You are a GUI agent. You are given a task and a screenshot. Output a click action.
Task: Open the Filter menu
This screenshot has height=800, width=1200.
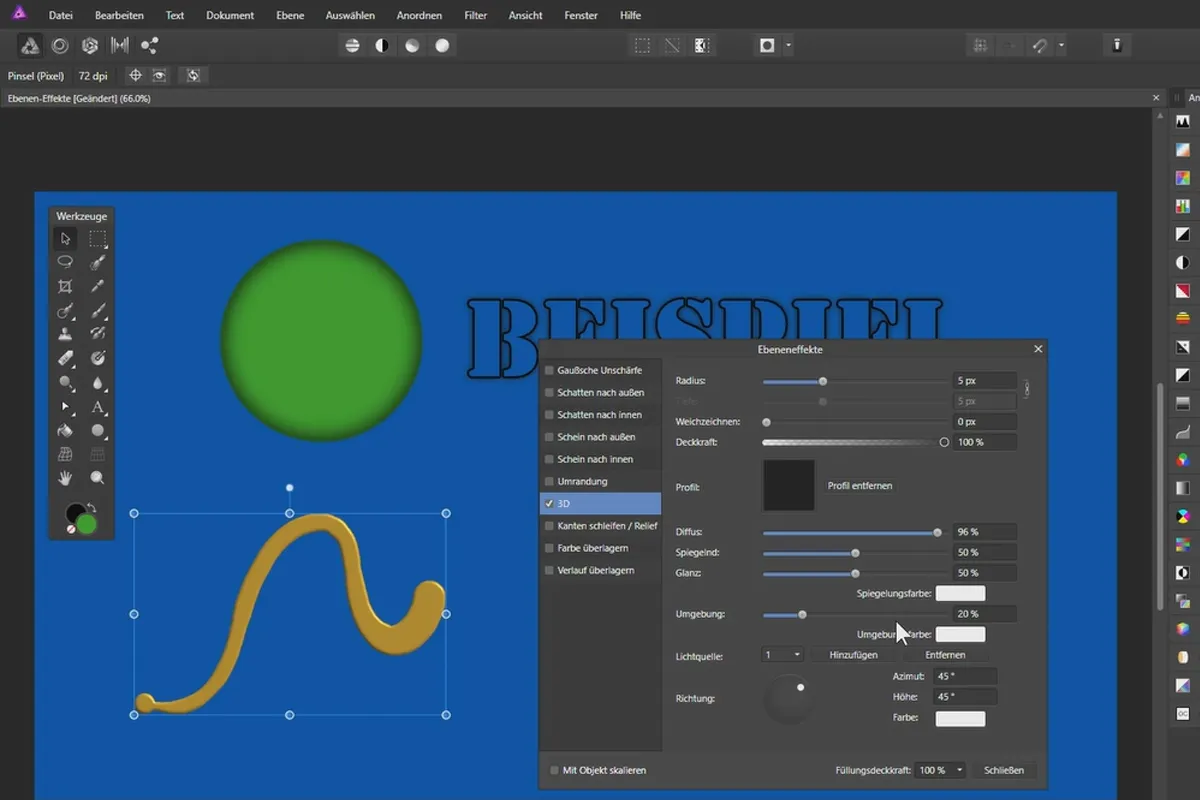pos(476,15)
